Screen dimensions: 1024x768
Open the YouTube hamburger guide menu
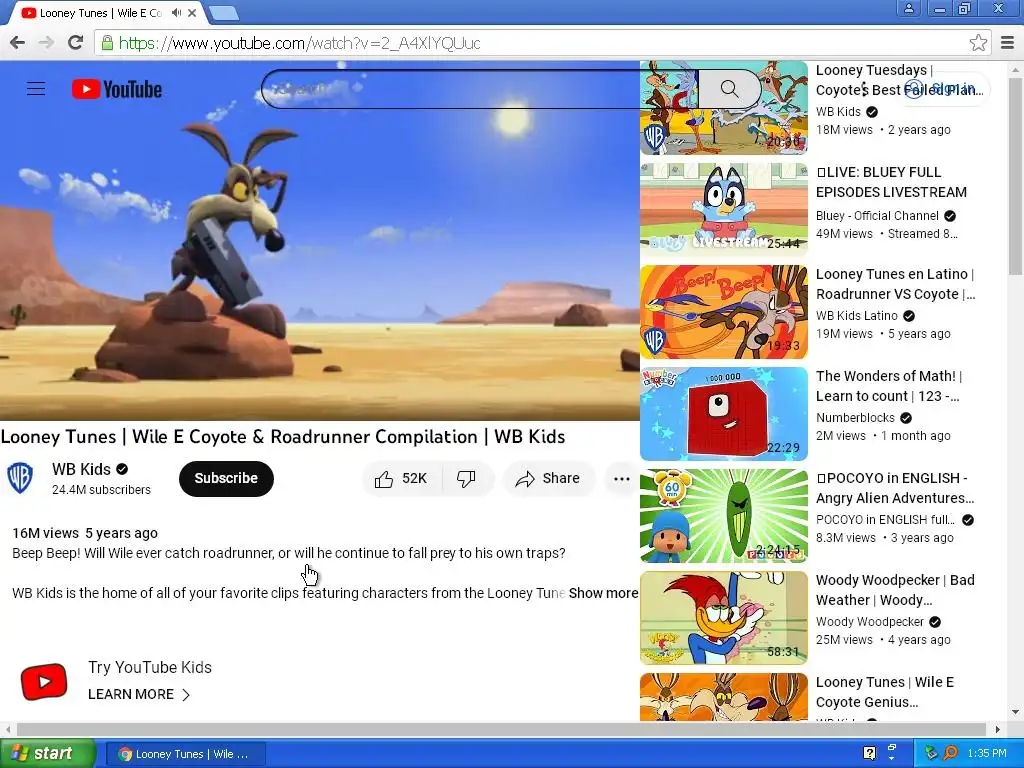pyautogui.click(x=36, y=89)
